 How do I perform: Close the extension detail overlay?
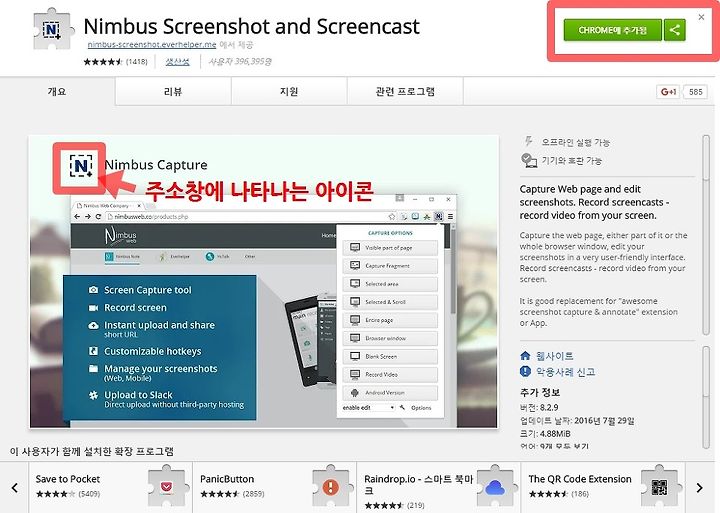coord(701,17)
